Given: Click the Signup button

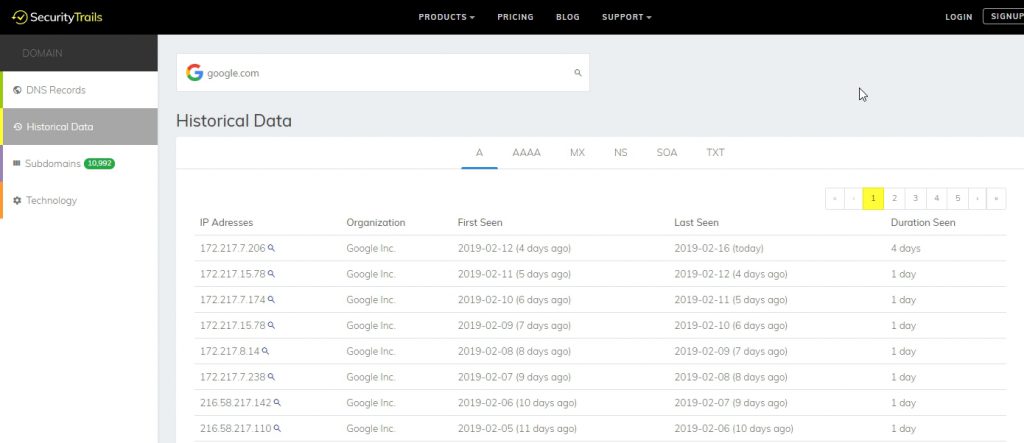Looking at the screenshot, I should [1004, 17].
